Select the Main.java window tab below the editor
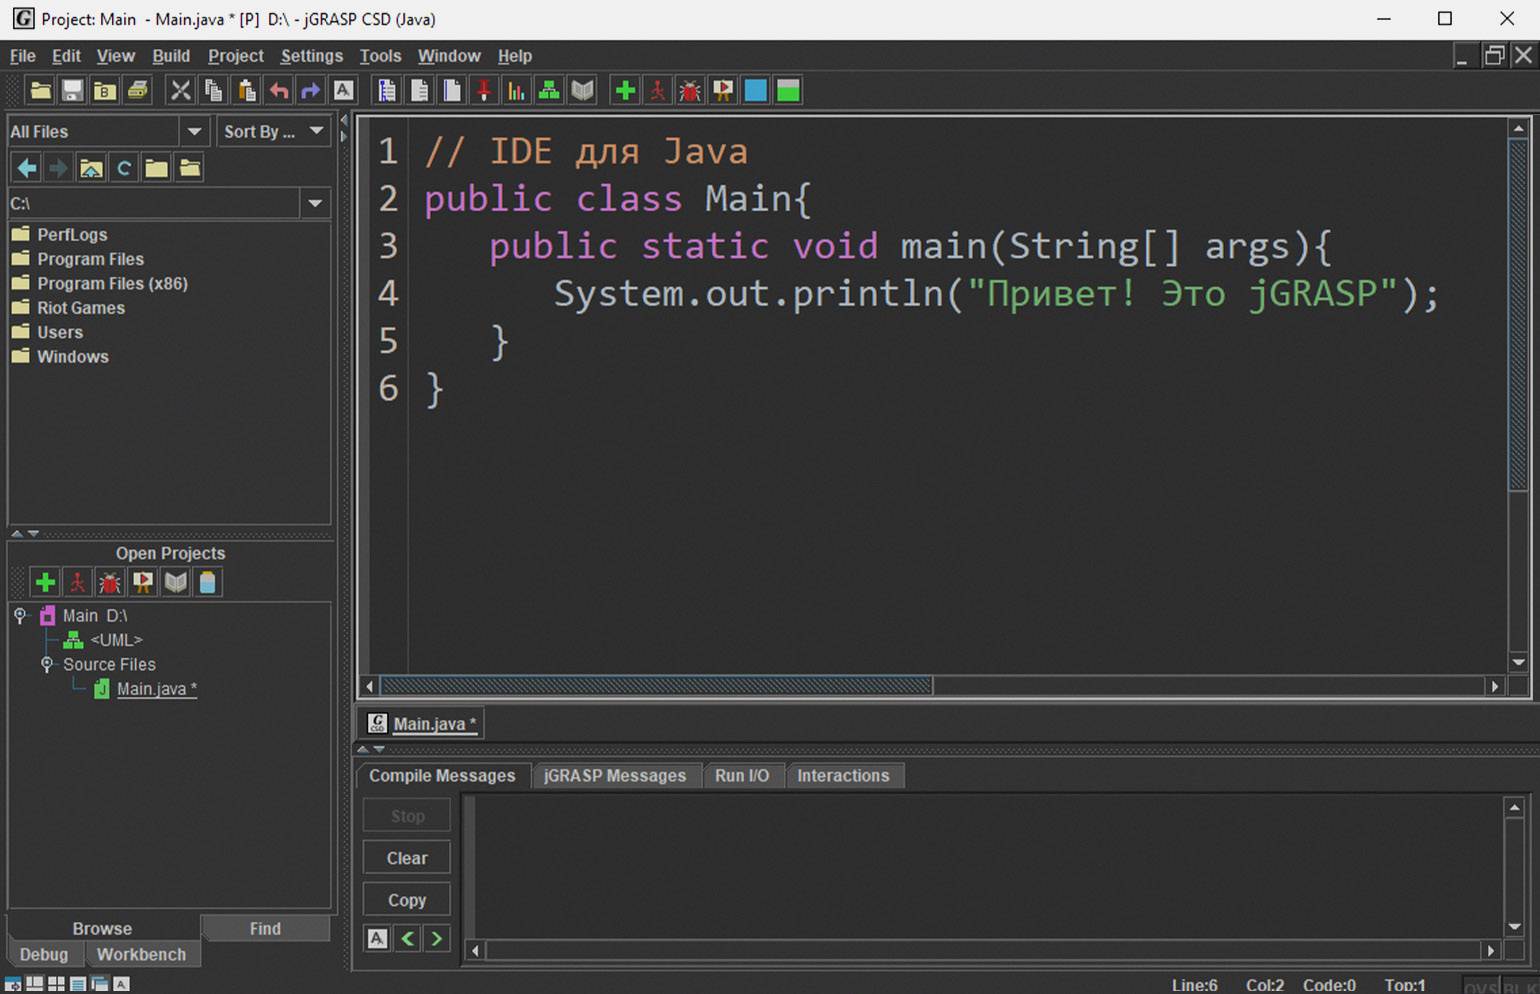1540x994 pixels. pos(422,724)
